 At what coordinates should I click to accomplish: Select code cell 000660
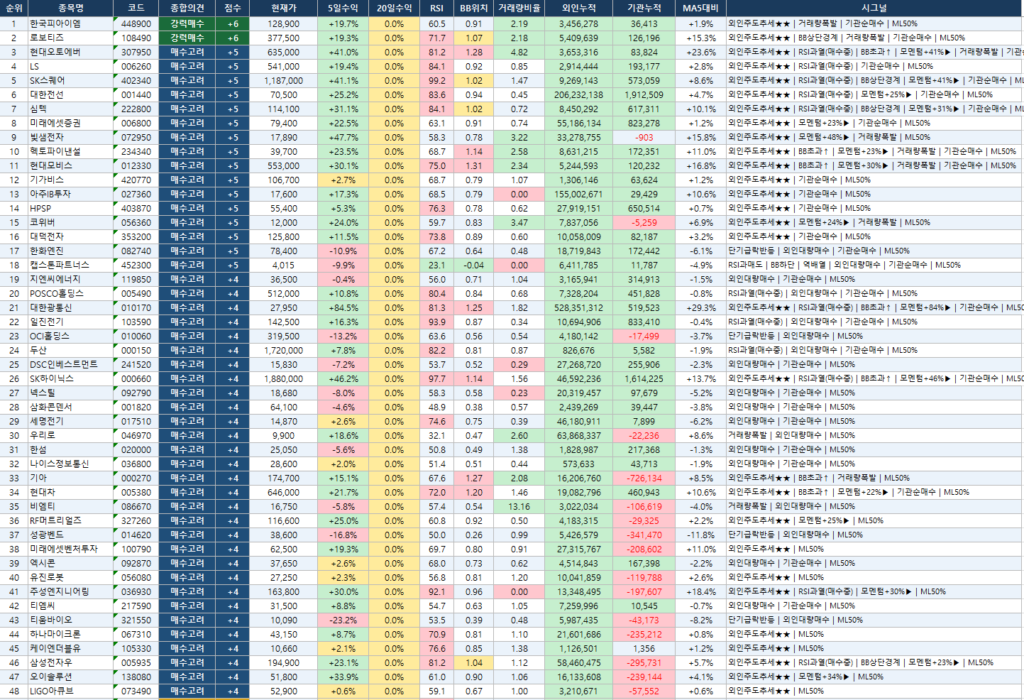[x=136, y=379]
